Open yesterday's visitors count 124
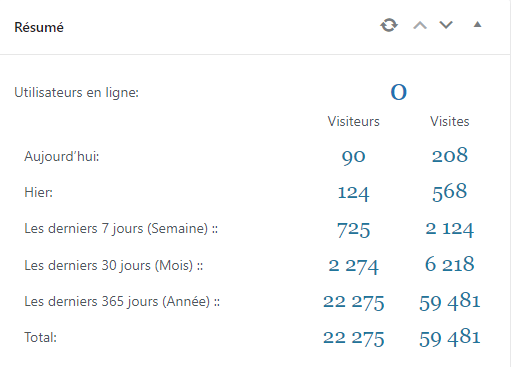 click(353, 193)
